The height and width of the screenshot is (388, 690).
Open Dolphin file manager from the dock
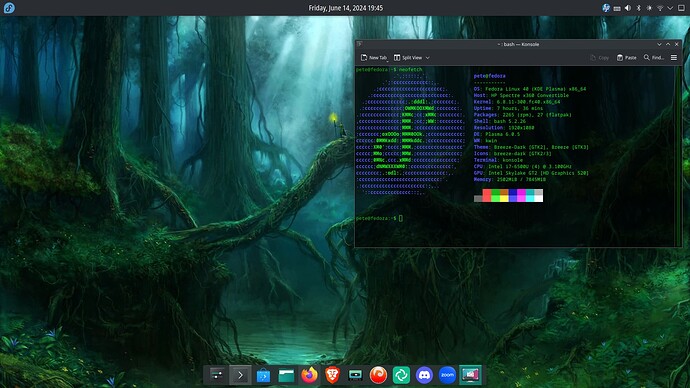pos(286,375)
